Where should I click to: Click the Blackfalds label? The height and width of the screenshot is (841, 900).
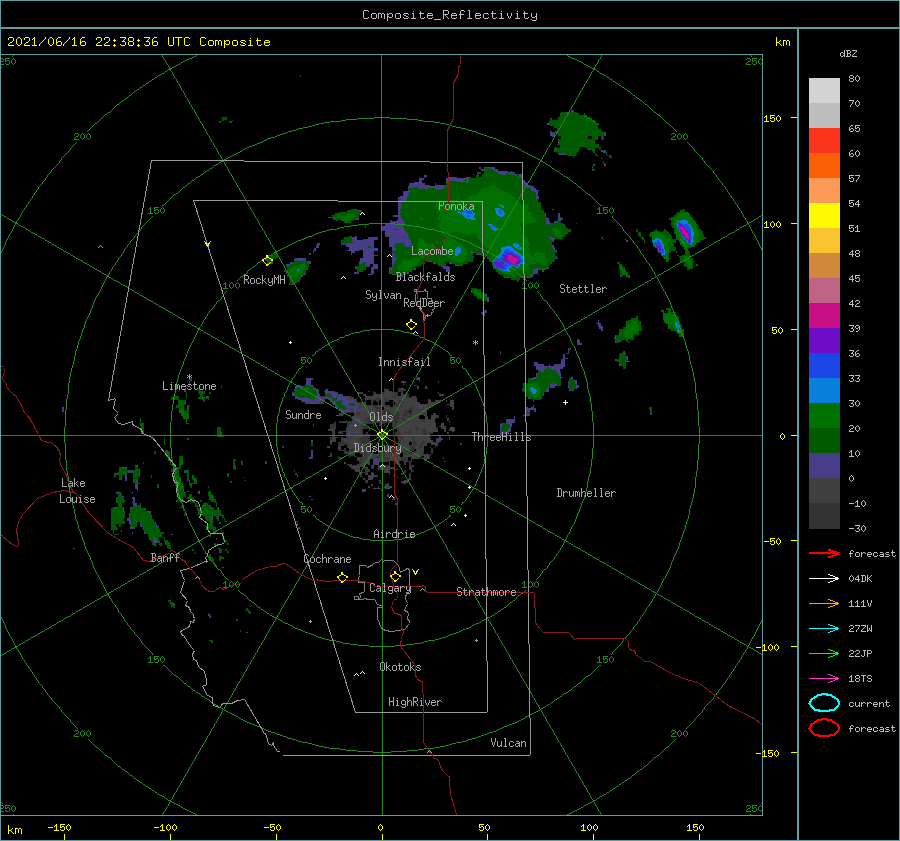tap(425, 277)
